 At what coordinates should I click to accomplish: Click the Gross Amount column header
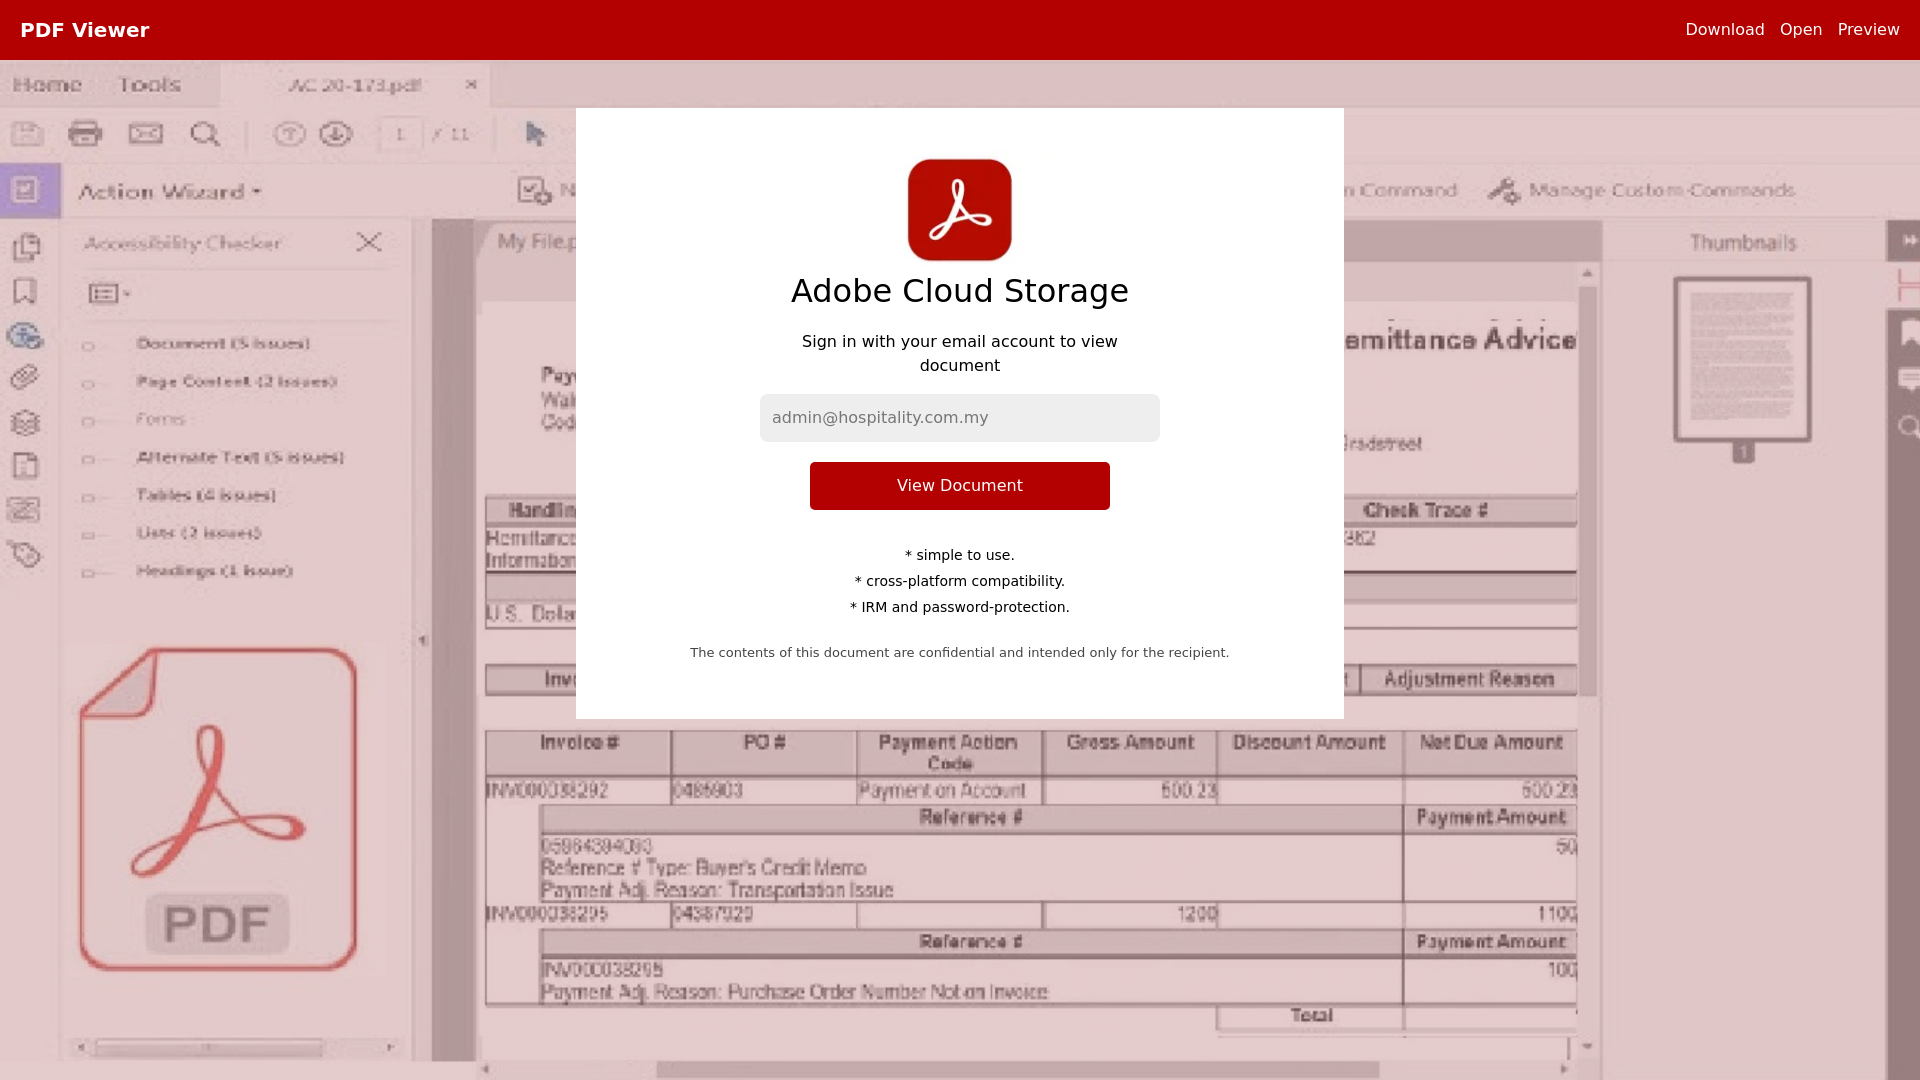[x=1129, y=743]
